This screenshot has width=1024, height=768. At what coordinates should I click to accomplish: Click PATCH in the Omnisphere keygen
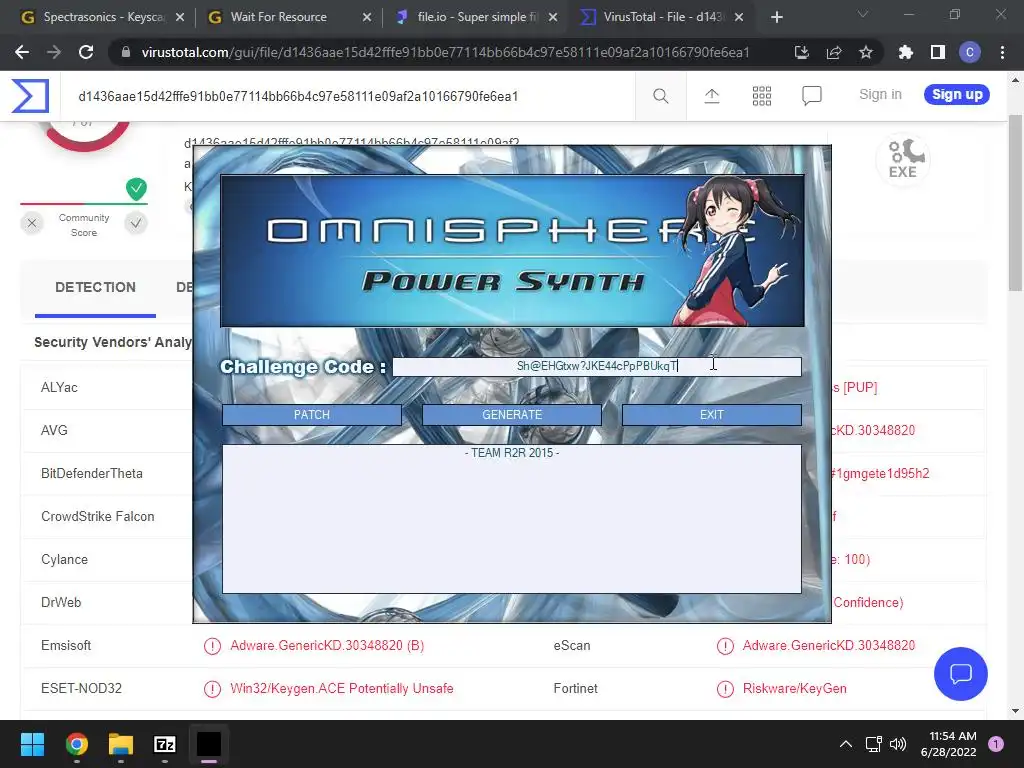point(312,415)
